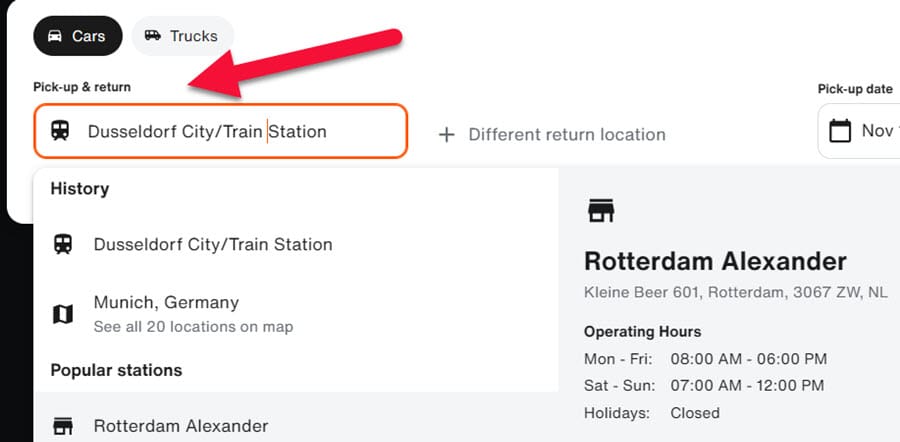The image size is (900, 442).
Task: Click store icon beside Rotterdam Alexander list item
Action: click(x=63, y=426)
